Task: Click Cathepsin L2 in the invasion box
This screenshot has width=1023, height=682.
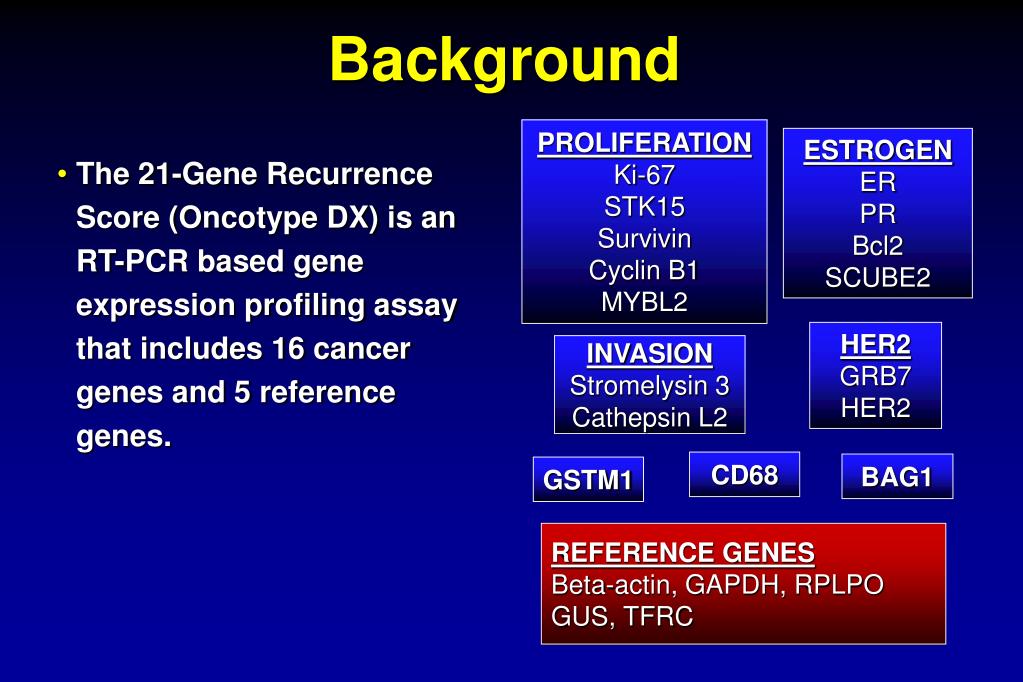Action: tap(650, 418)
